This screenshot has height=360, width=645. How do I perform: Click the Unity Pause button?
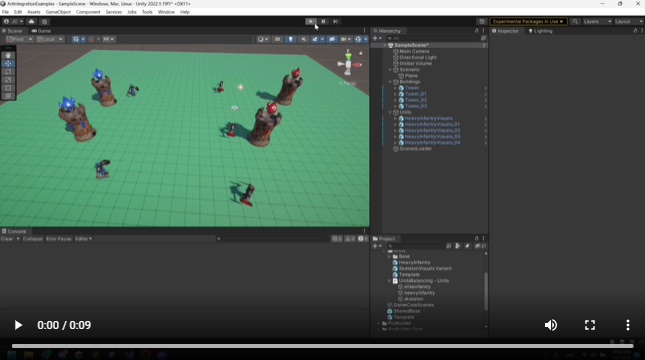tap(323, 21)
